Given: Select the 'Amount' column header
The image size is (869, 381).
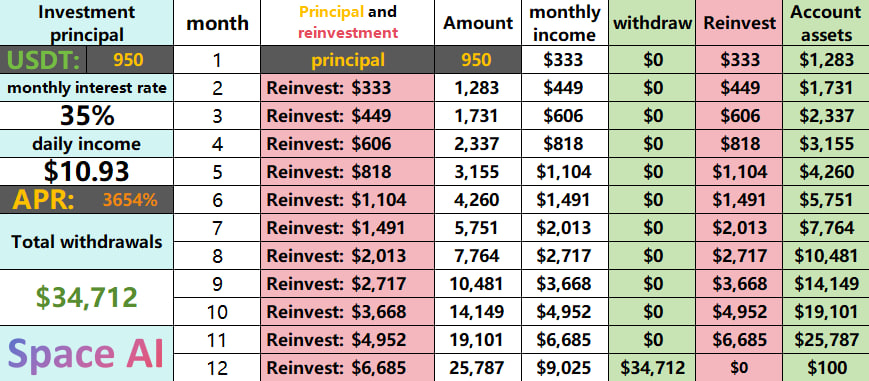Looking at the screenshot, I should click(478, 23).
